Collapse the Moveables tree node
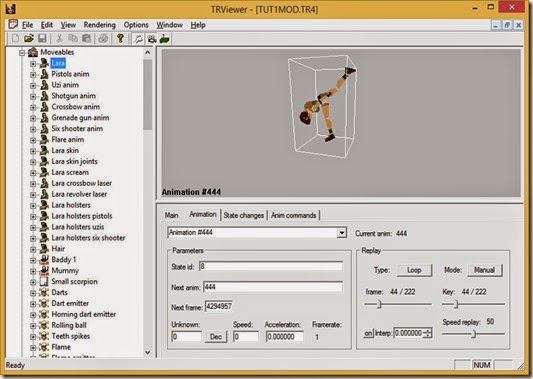 pyautogui.click(x=22, y=53)
